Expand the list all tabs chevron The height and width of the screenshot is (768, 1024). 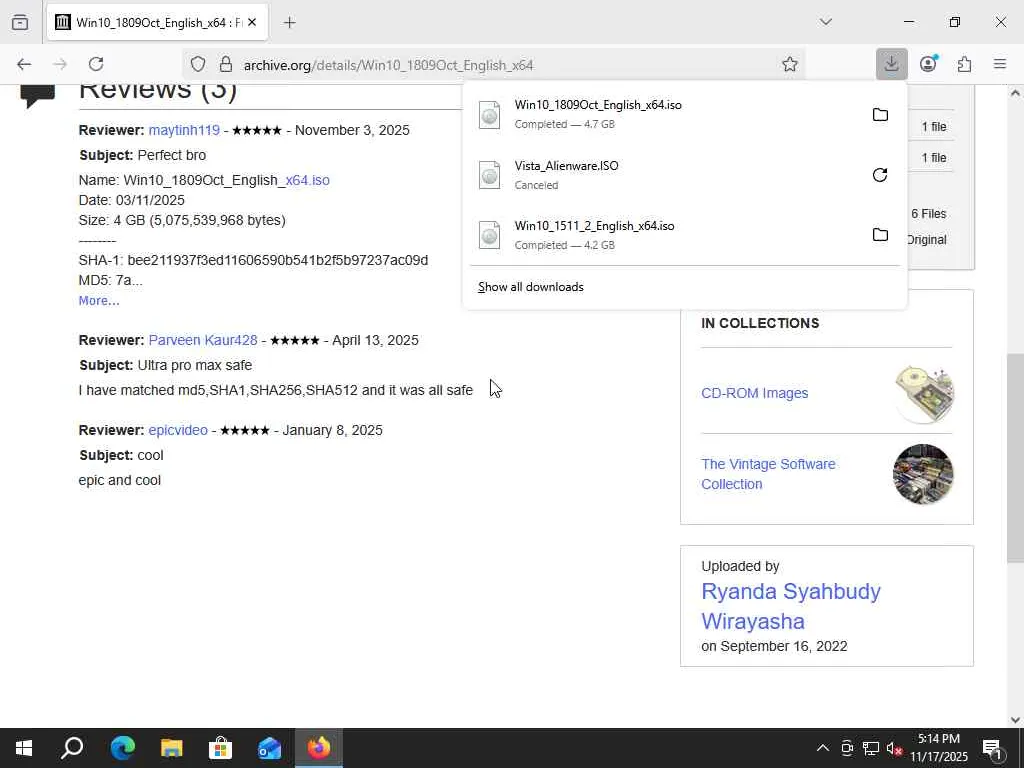825,22
